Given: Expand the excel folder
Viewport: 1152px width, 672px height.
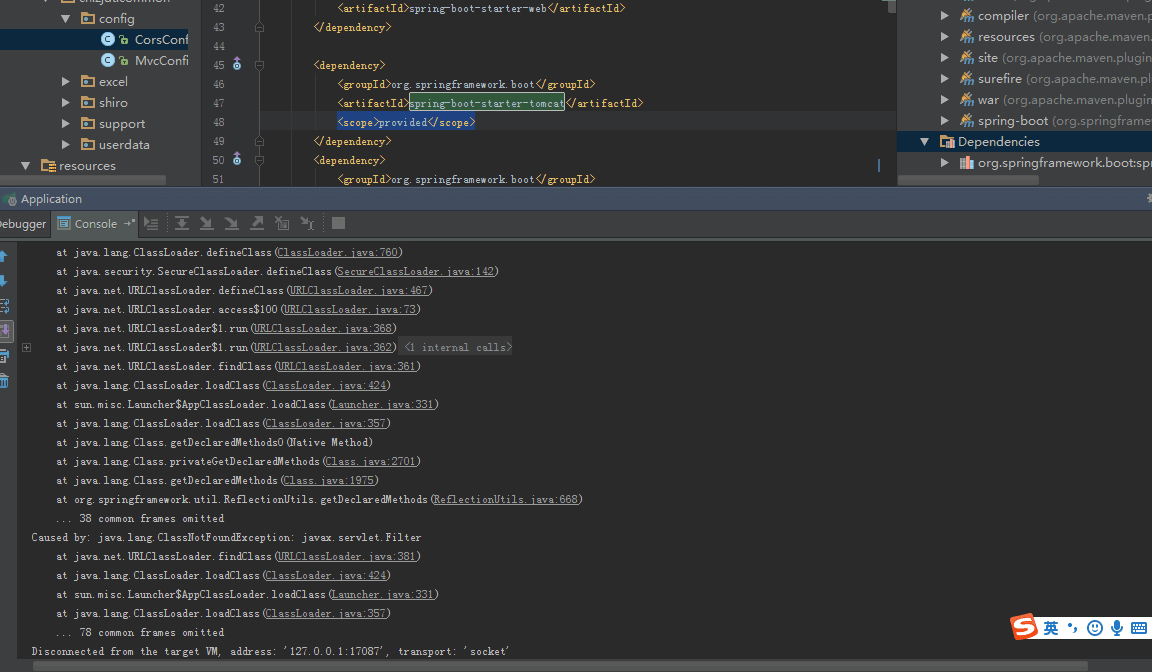Looking at the screenshot, I should pyautogui.click(x=66, y=82).
